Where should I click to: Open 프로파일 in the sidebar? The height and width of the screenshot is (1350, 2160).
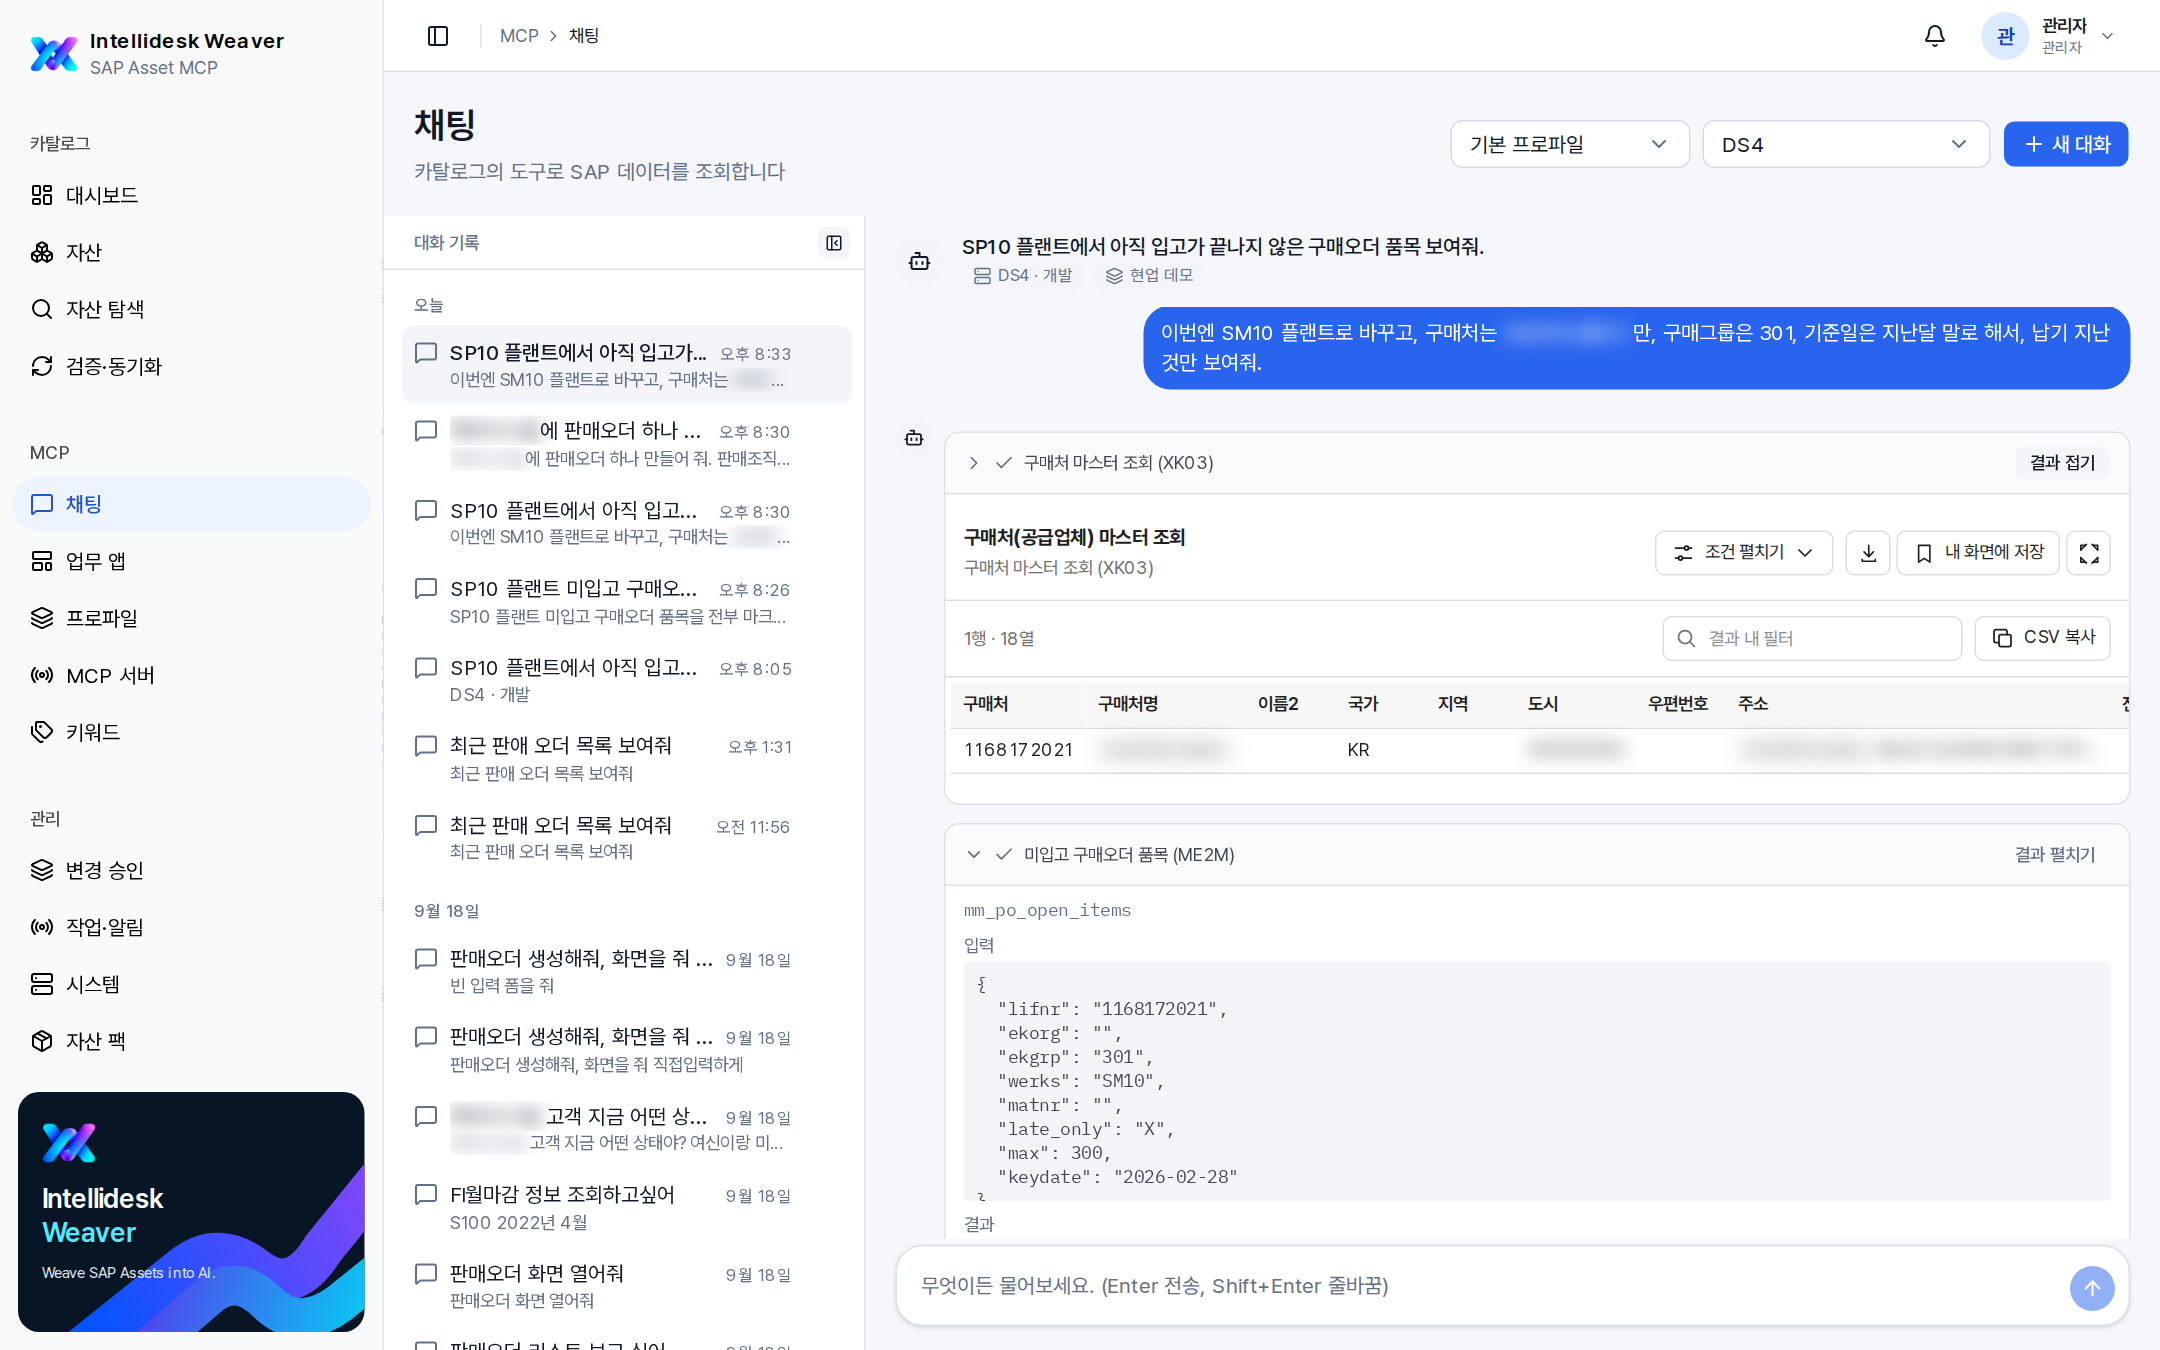pyautogui.click(x=191, y=618)
